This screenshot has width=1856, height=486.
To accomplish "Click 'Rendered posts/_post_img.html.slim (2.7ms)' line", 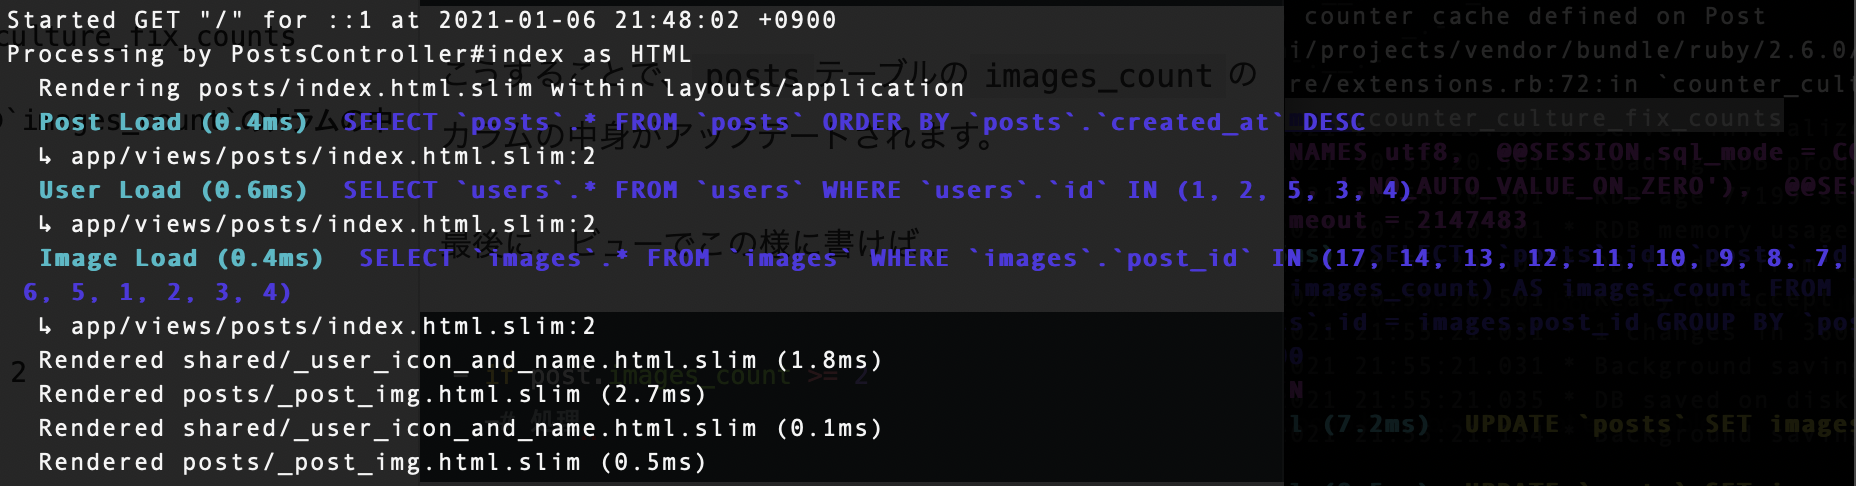I will point(372,394).
